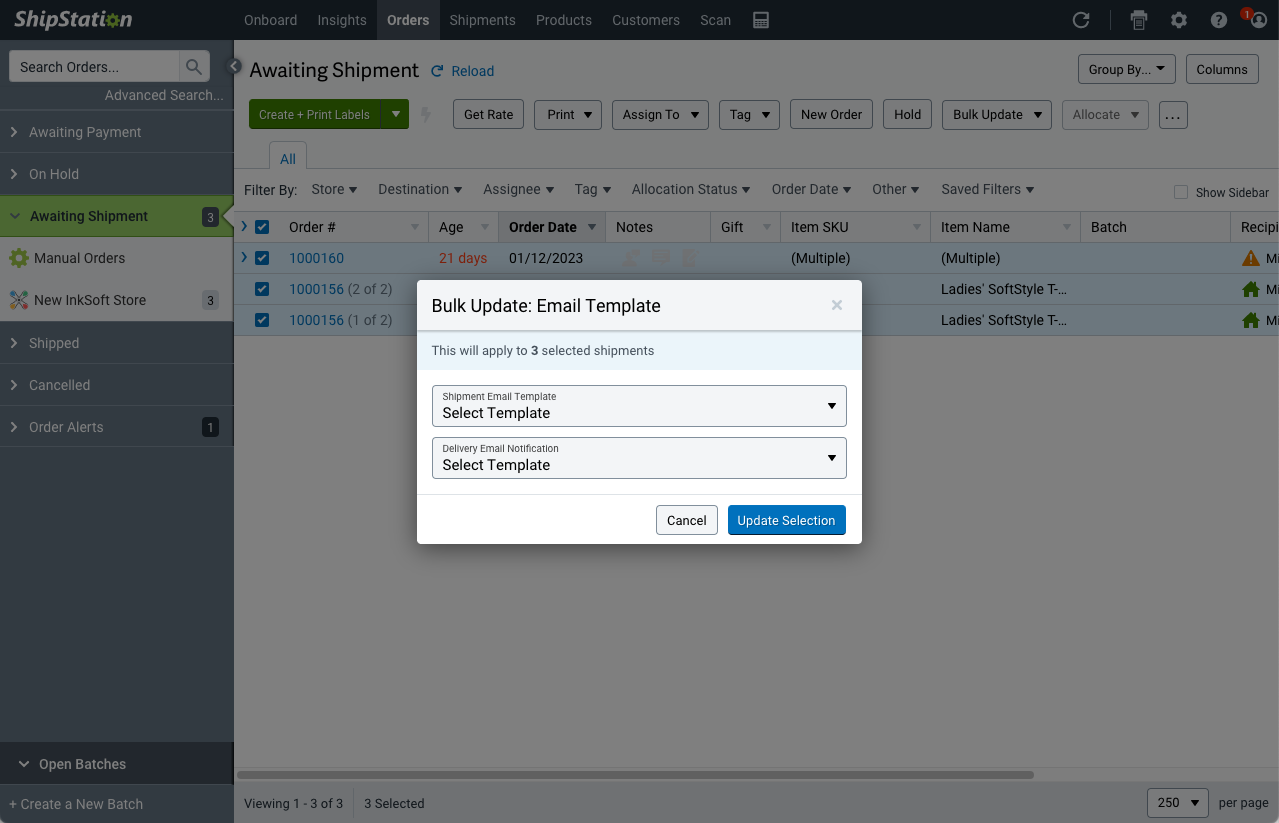
Task: Select the All tab above the filters
Action: coord(287,157)
